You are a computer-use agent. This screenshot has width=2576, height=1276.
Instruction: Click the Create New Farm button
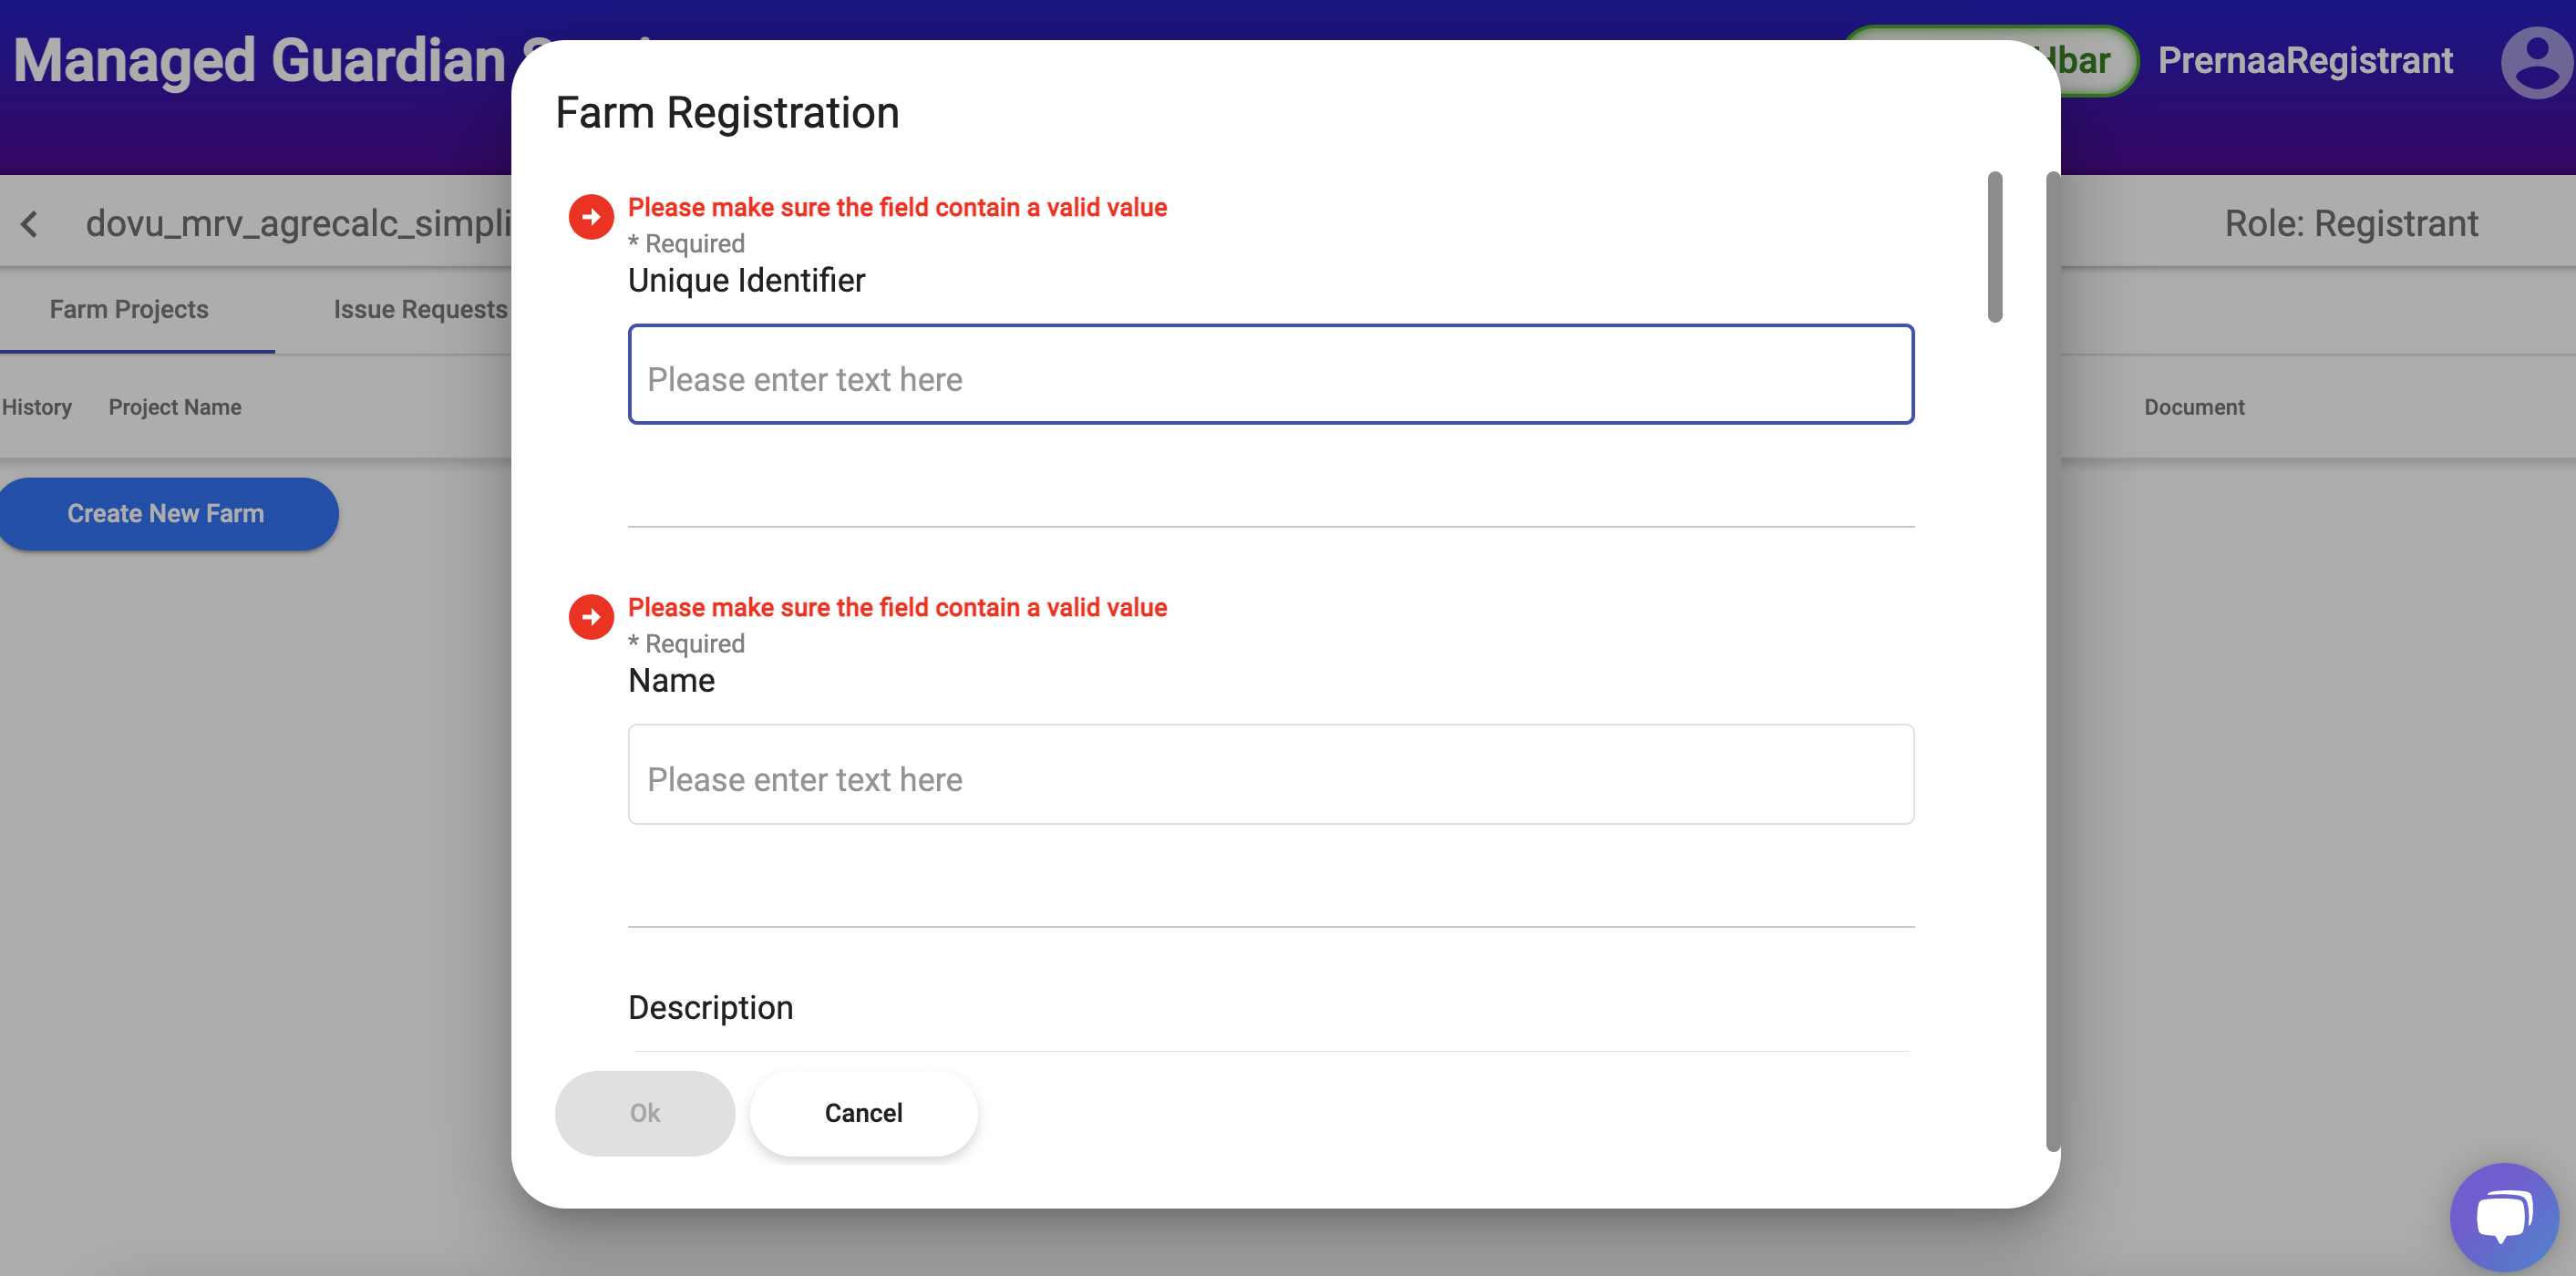(166, 513)
